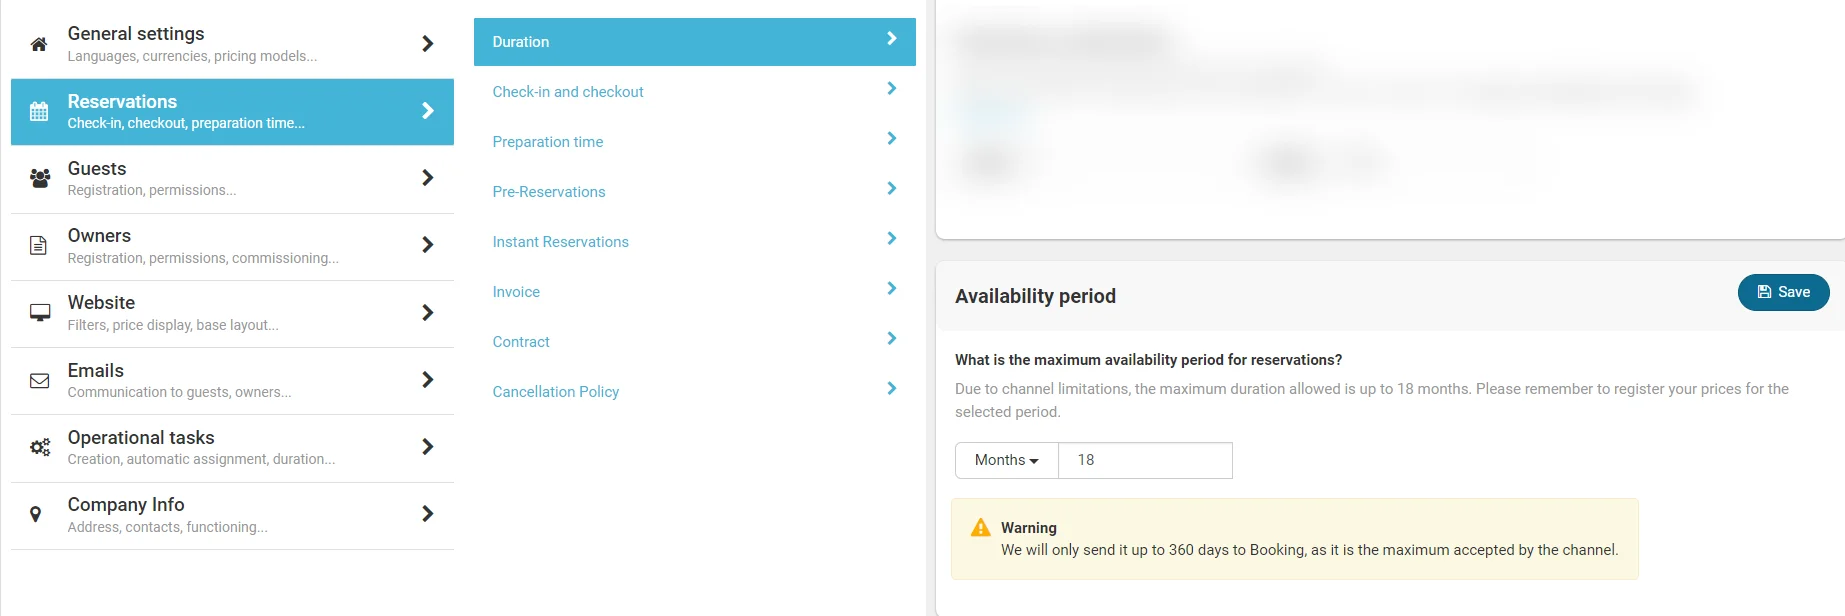The image size is (1845, 616).
Task: Click the home icon beside General settings
Action: point(39,44)
